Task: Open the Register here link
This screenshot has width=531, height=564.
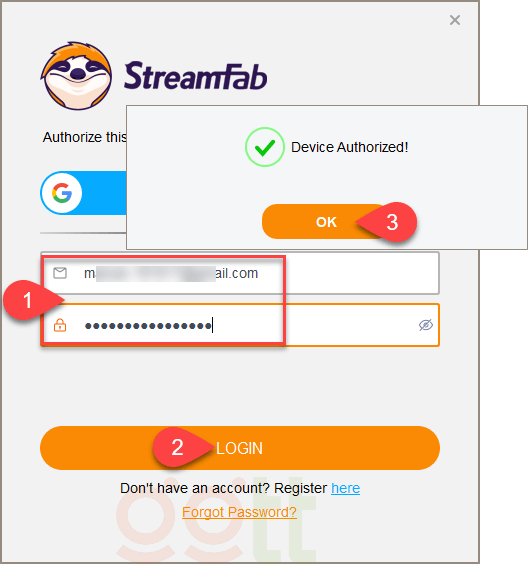Action: (x=345, y=488)
